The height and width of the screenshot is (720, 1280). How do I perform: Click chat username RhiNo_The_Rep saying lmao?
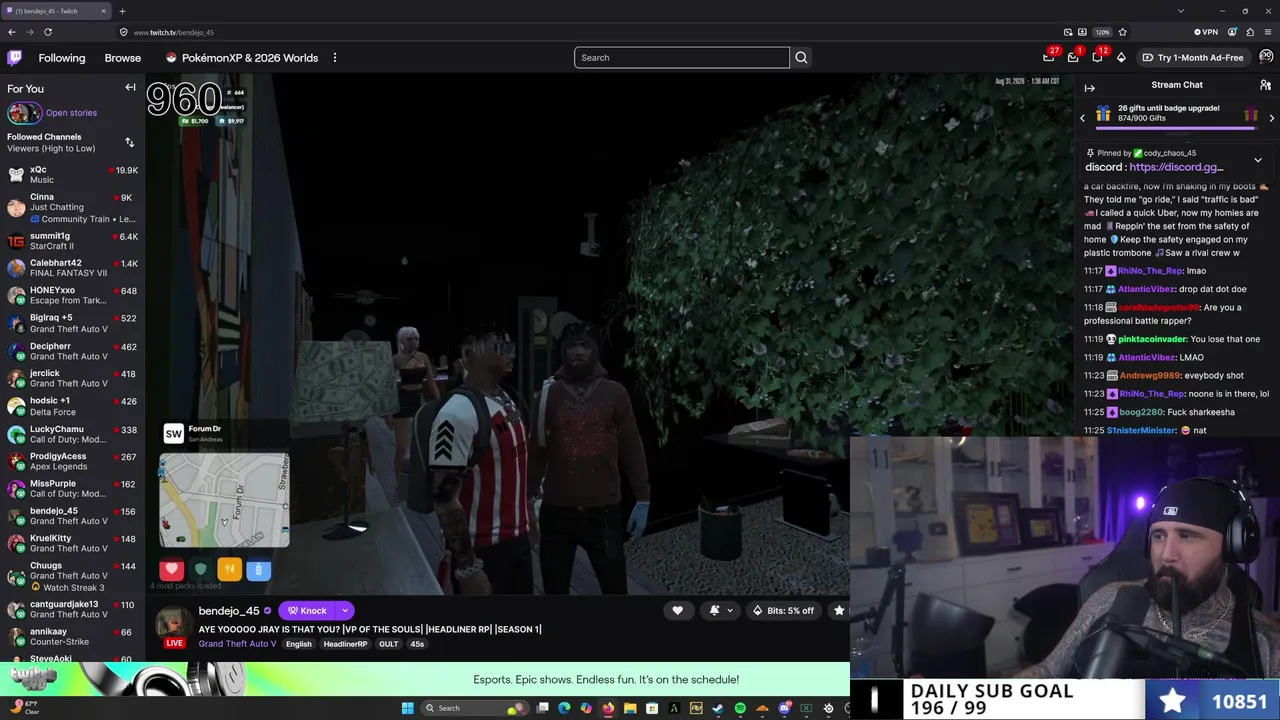point(1150,271)
